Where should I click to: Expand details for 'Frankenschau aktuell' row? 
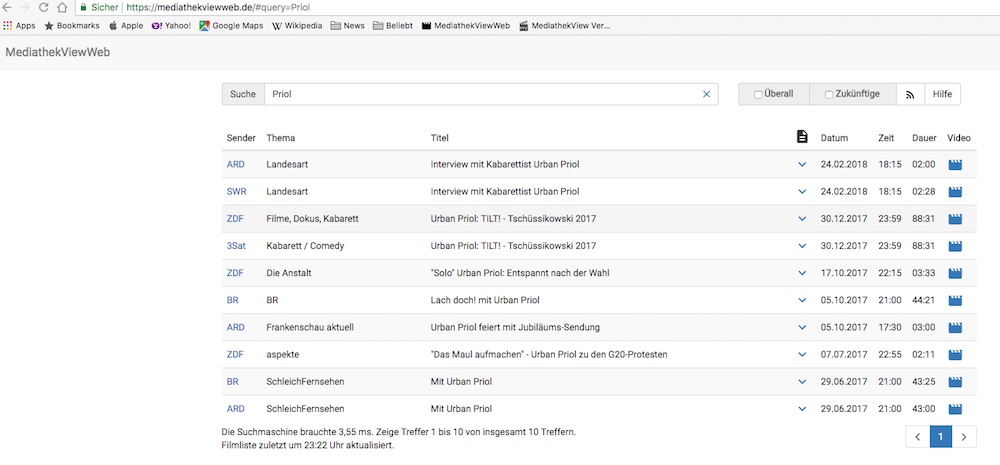(801, 327)
